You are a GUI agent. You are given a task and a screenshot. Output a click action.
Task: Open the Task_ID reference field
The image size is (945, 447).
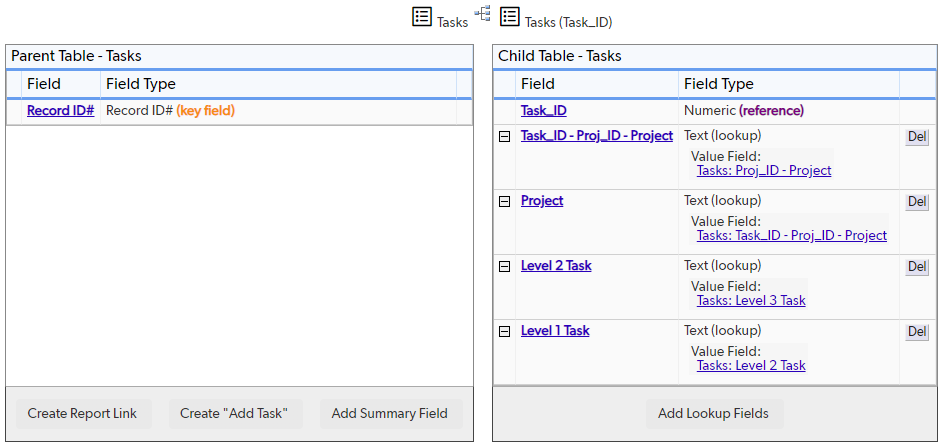click(x=544, y=111)
